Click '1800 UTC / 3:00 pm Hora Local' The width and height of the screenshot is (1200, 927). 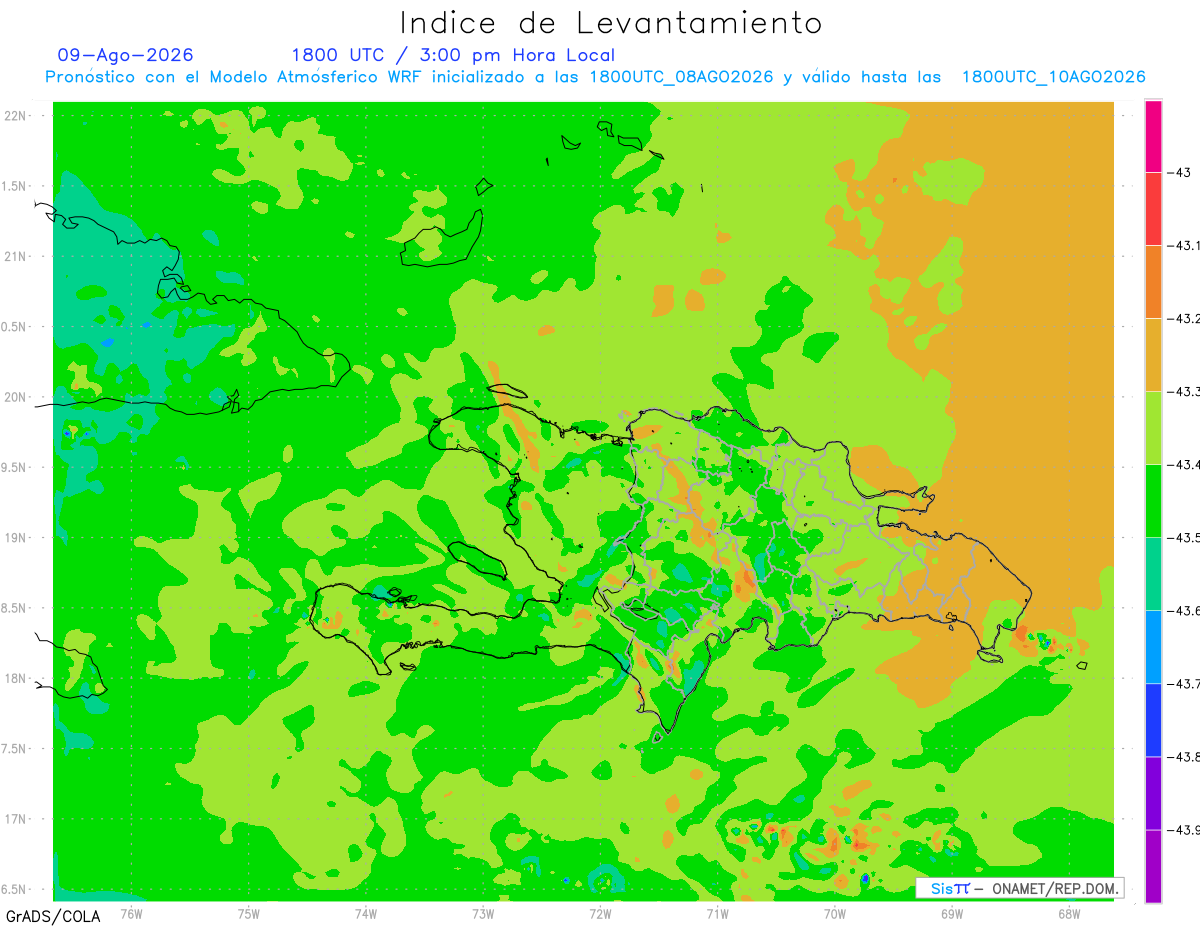click(453, 55)
